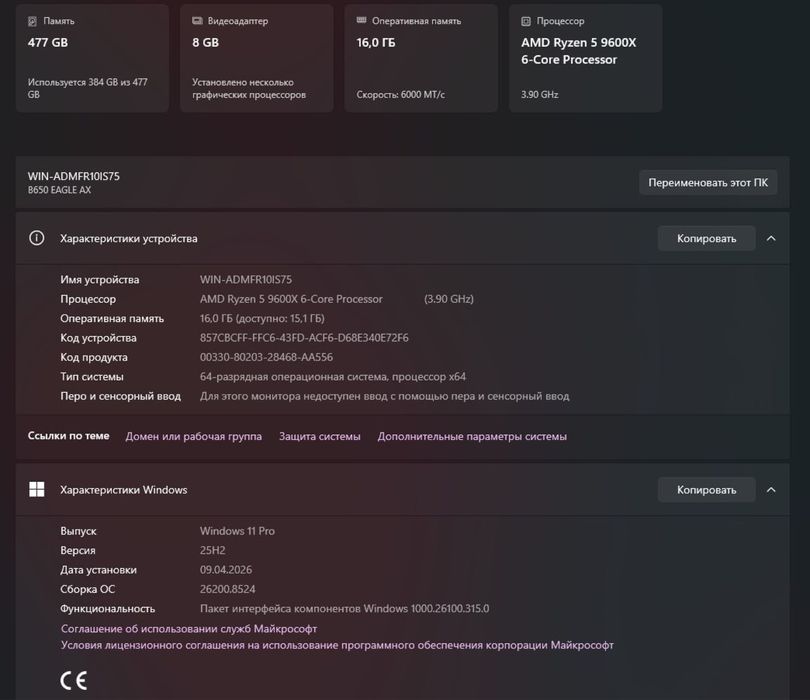
Task: Click the storage icon in the Память card
Action: coord(33,21)
